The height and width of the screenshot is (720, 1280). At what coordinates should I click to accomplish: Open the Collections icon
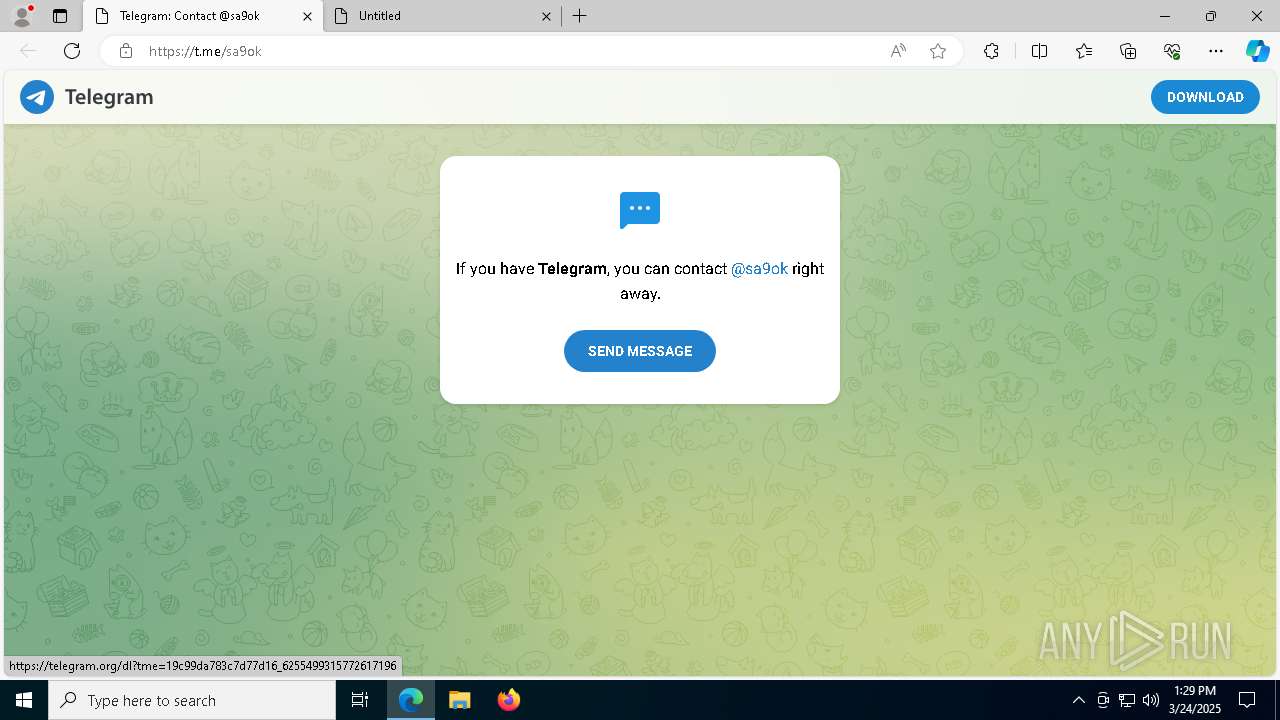tap(1128, 51)
